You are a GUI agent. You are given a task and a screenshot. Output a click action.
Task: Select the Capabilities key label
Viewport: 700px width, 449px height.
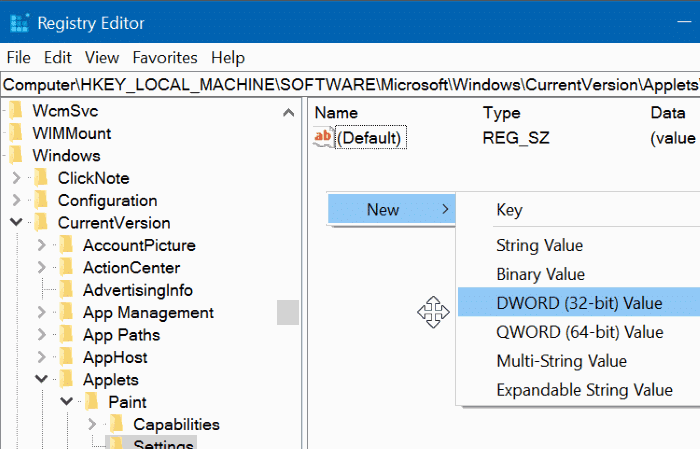point(176,424)
